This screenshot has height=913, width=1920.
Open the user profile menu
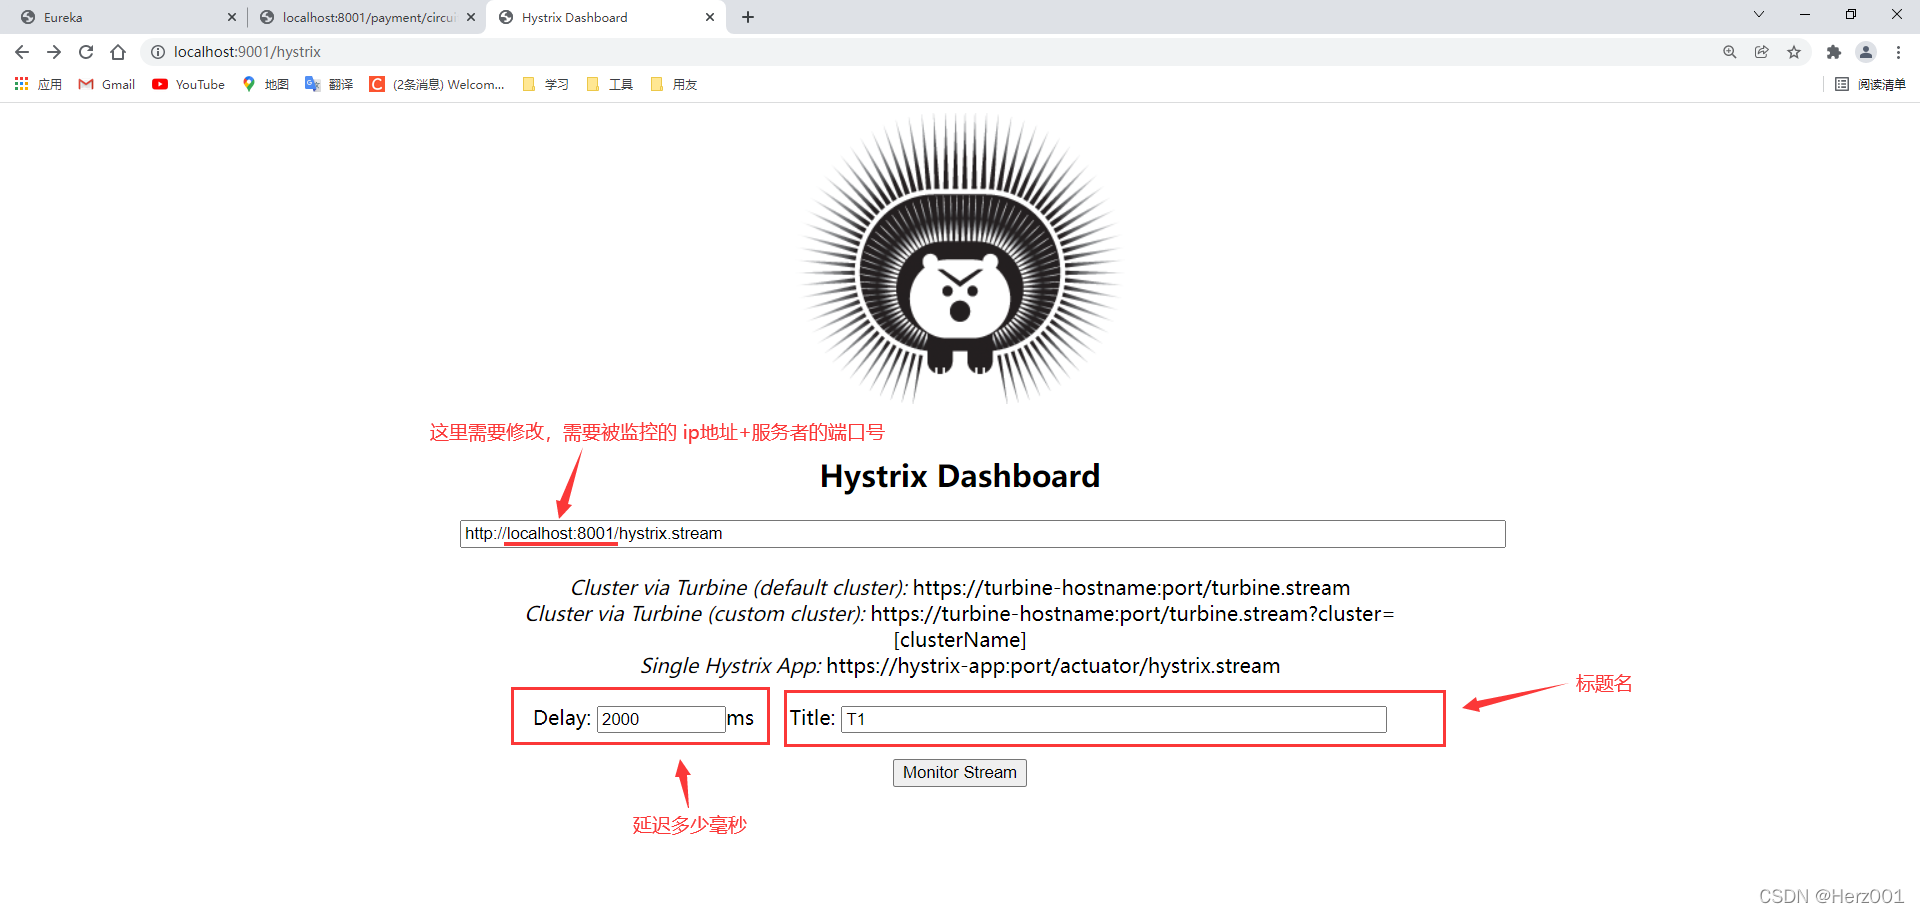click(x=1866, y=52)
